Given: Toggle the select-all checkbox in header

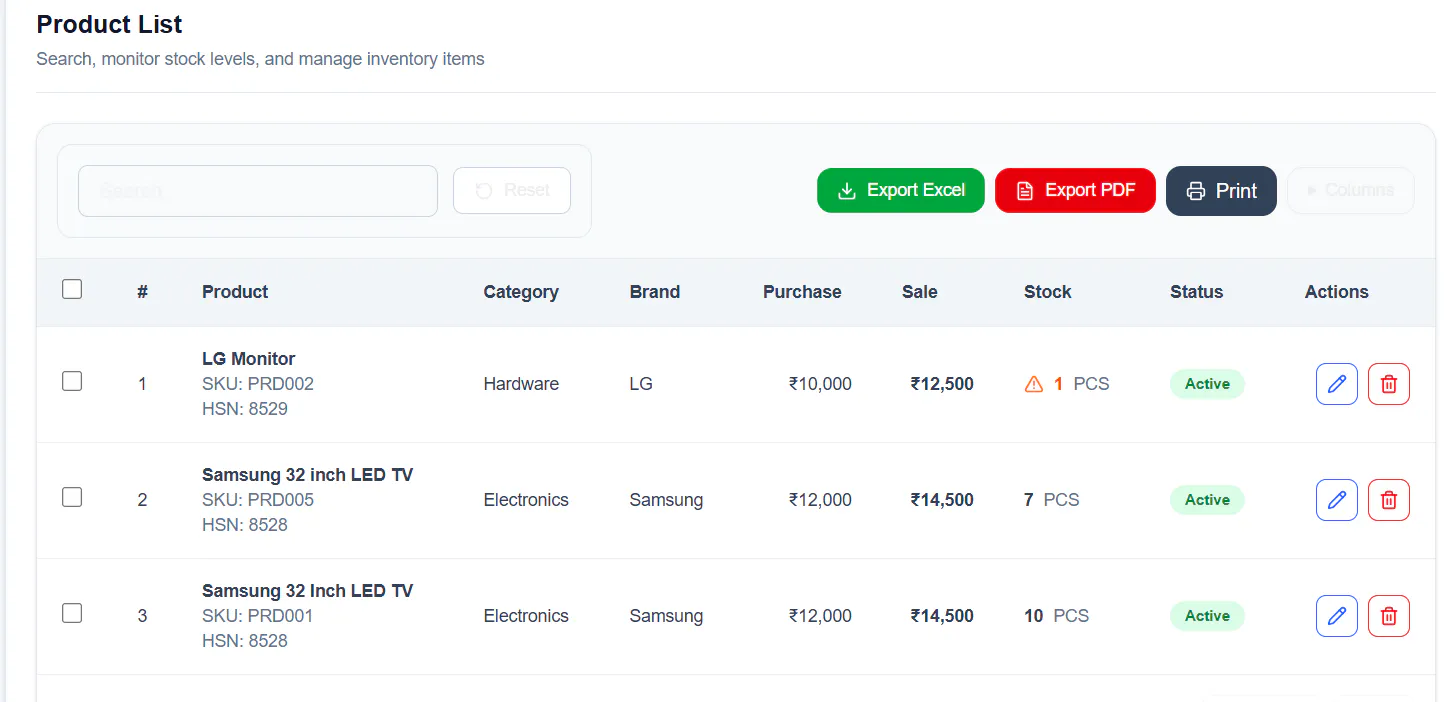Looking at the screenshot, I should [x=72, y=289].
